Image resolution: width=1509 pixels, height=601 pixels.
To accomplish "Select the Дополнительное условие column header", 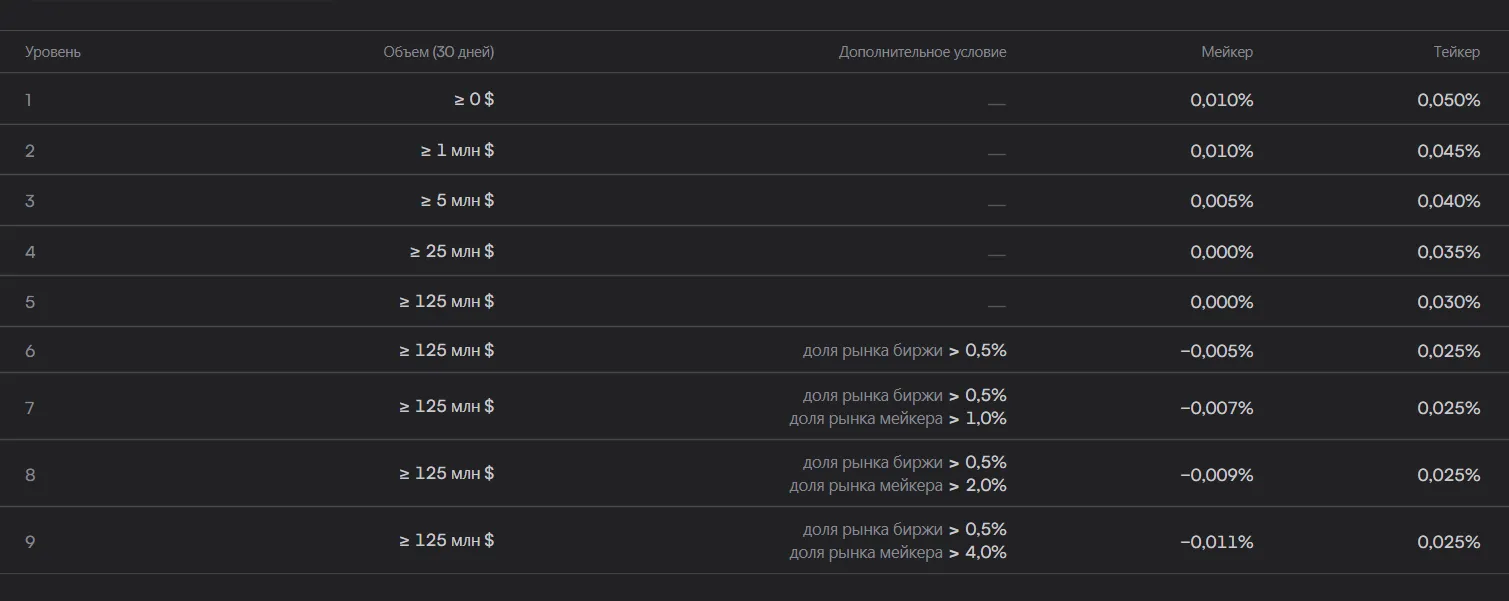I will click(923, 52).
